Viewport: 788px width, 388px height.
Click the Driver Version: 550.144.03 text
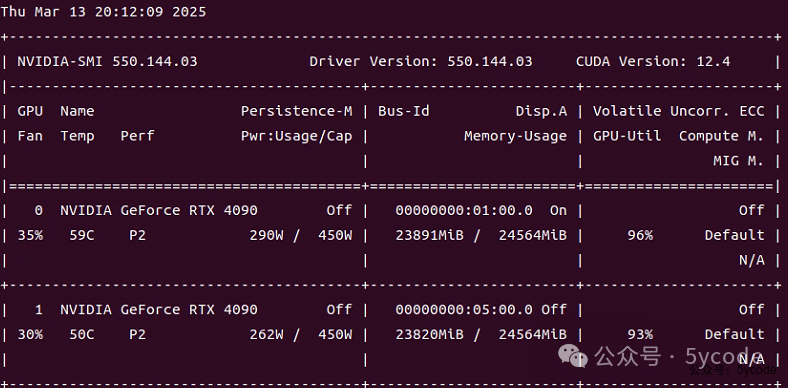tap(421, 62)
